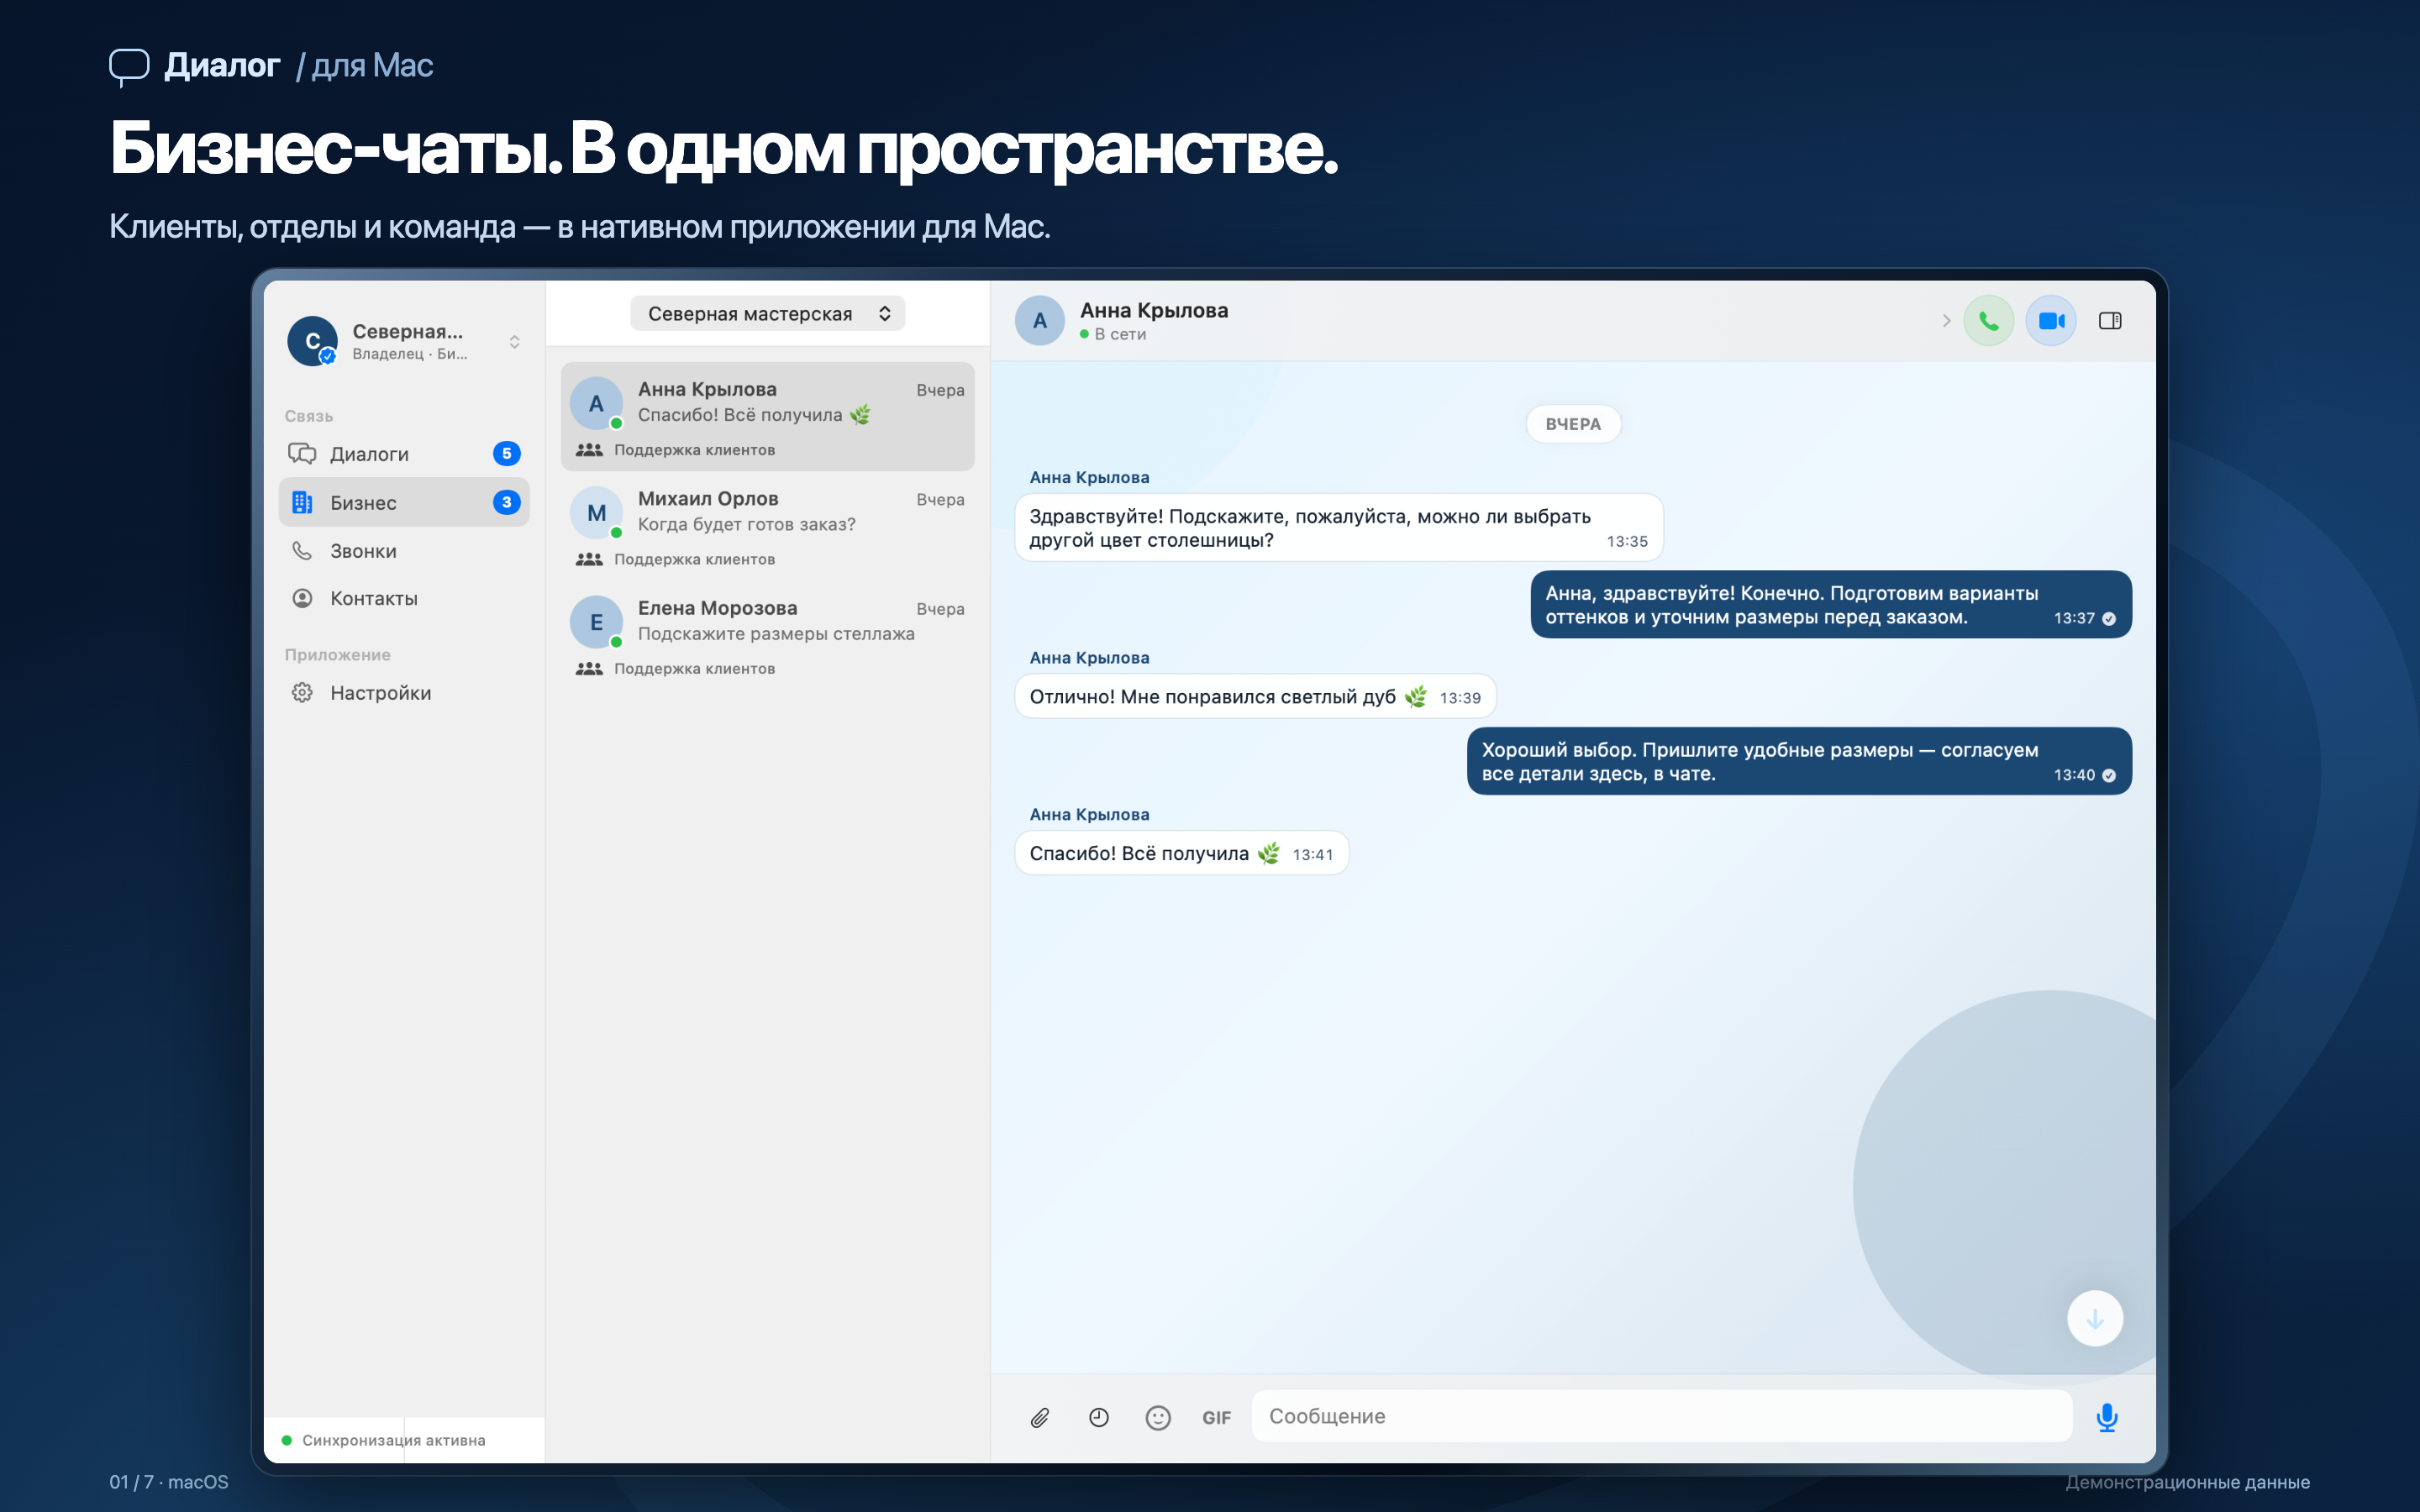Click the sender name above the 13:39 message
The height and width of the screenshot is (1512, 2420).
pos(1089,658)
